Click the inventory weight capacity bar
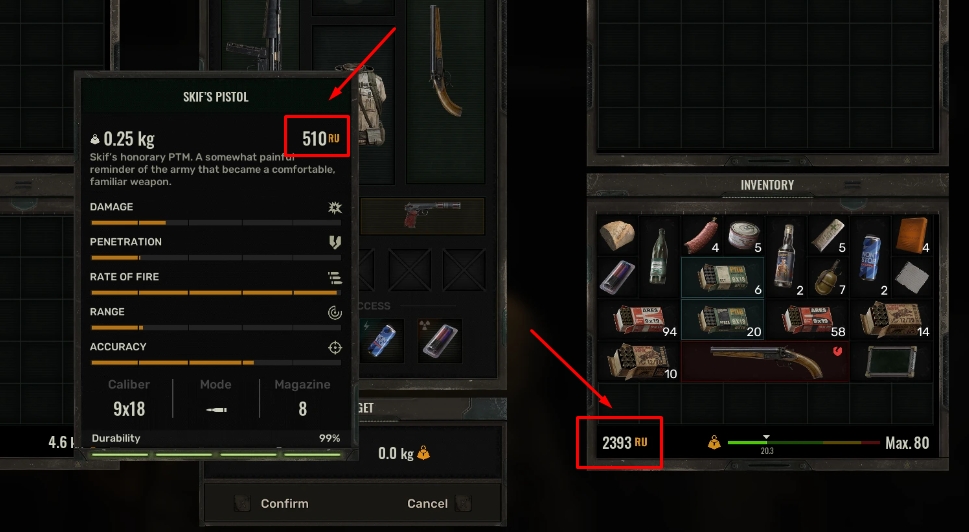The height and width of the screenshot is (532, 969). pyautogui.click(x=803, y=442)
